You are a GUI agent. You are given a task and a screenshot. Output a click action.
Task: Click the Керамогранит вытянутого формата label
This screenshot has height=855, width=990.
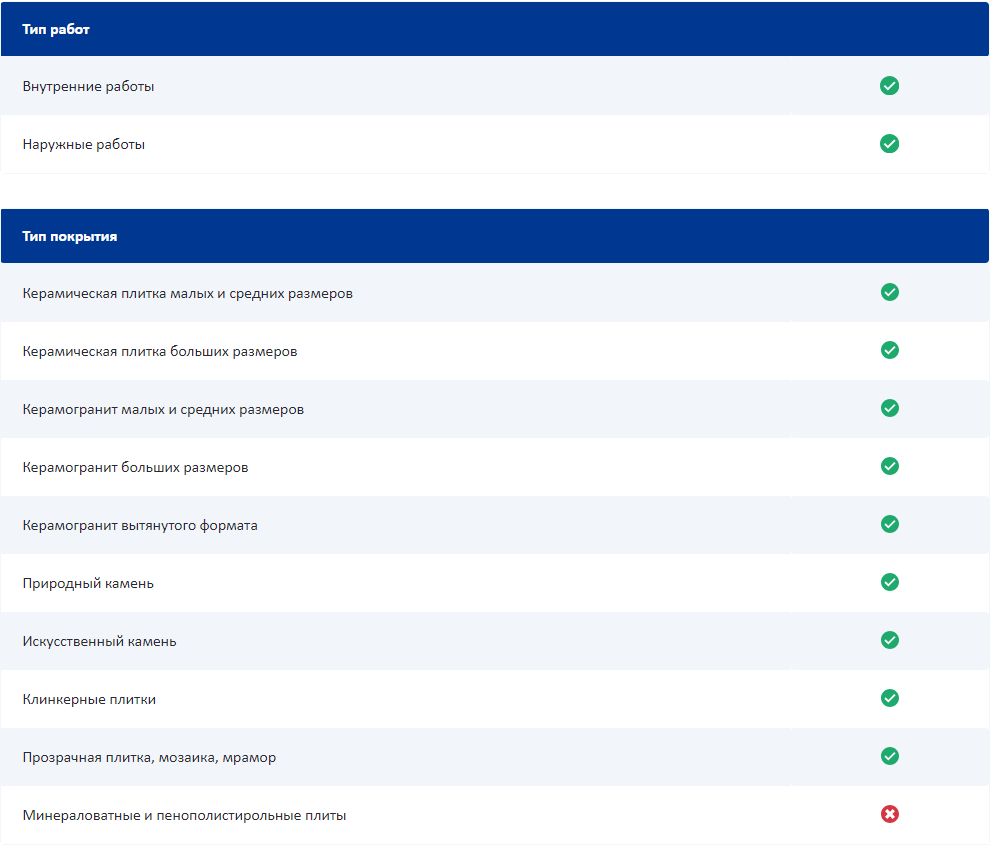tap(140, 525)
